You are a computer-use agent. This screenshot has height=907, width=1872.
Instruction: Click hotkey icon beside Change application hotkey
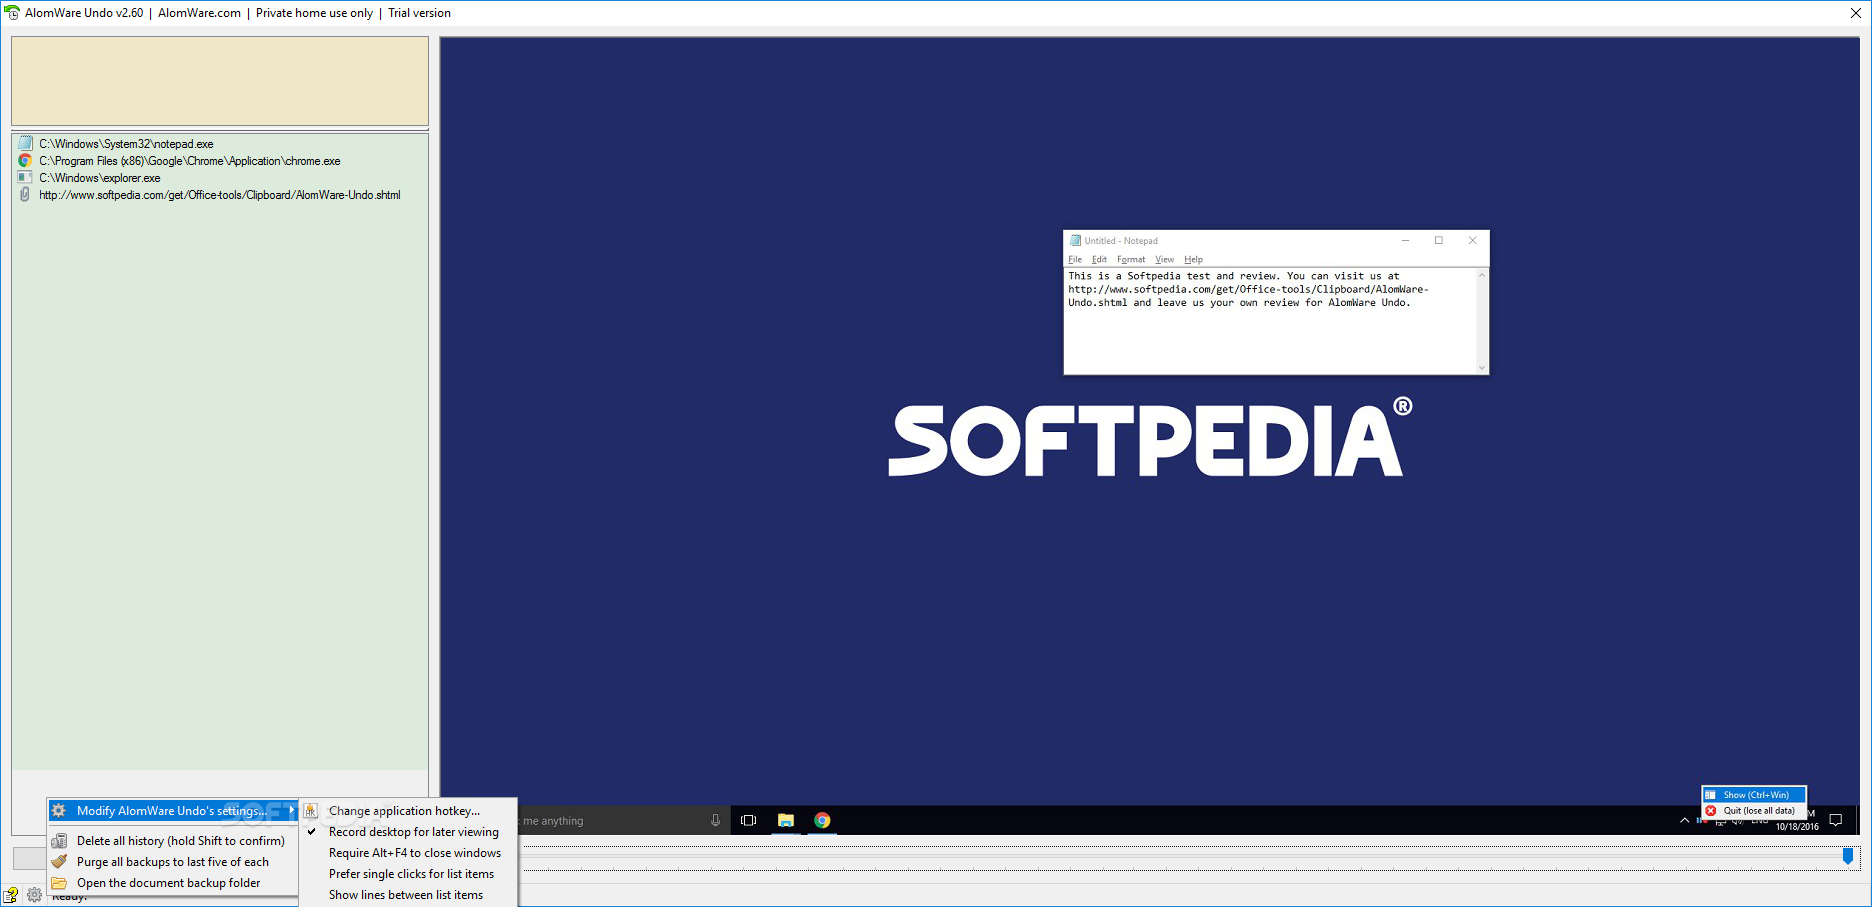[311, 811]
